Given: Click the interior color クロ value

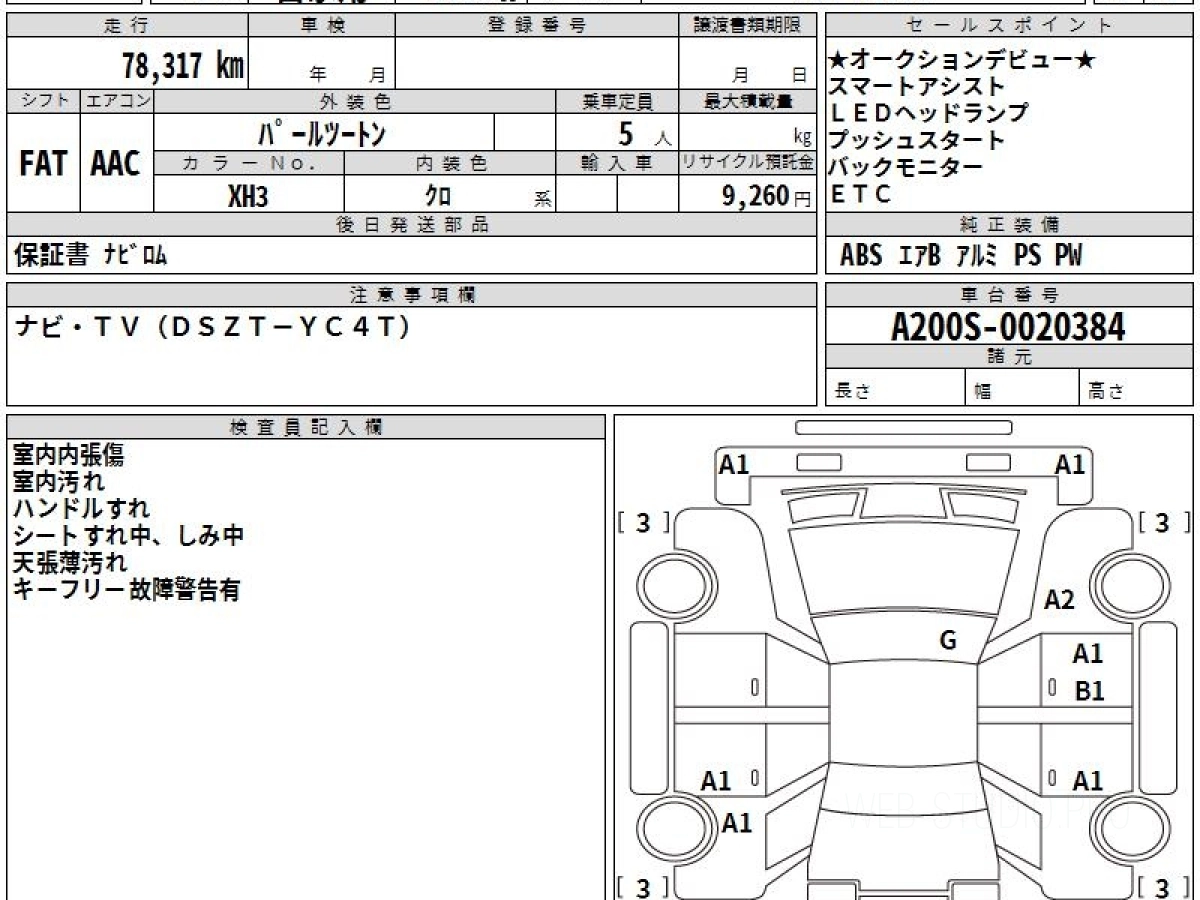Looking at the screenshot, I should coord(437,196).
